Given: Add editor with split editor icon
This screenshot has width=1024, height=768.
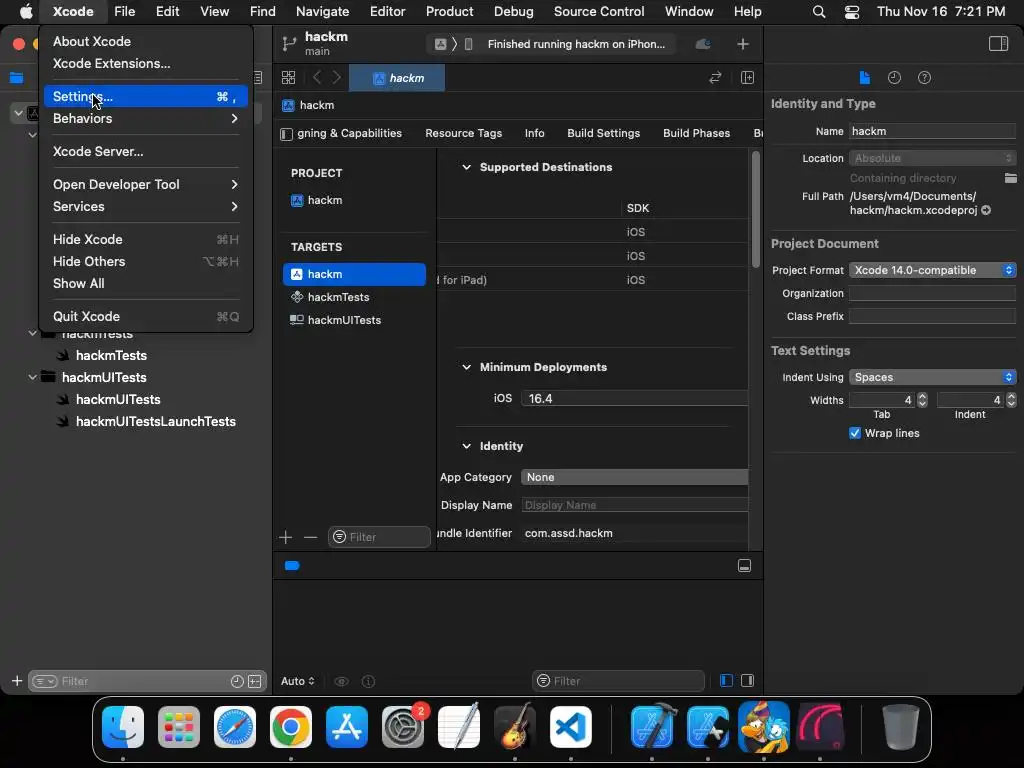Looking at the screenshot, I should click(747, 78).
